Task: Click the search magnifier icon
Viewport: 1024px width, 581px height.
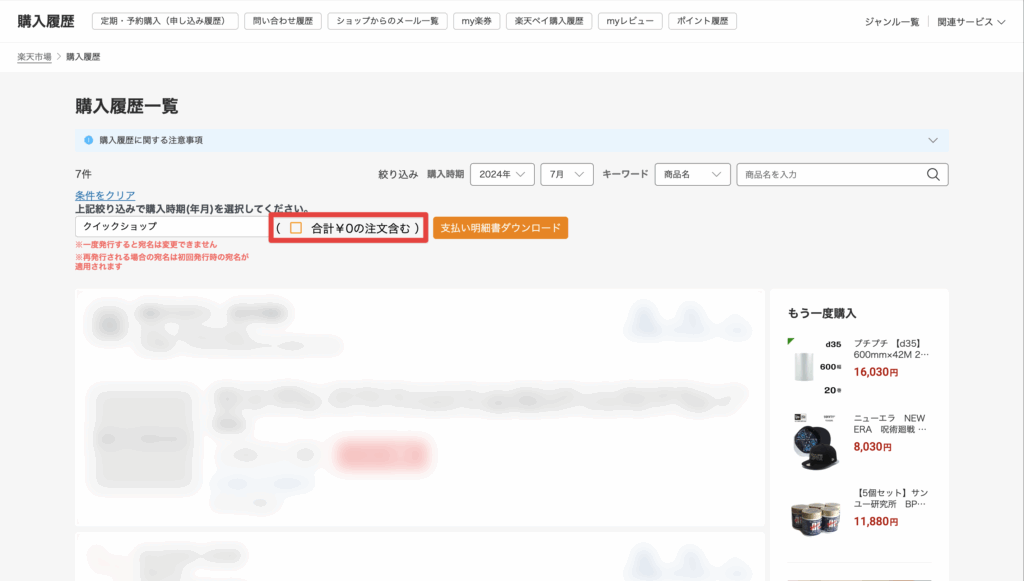Action: click(933, 175)
